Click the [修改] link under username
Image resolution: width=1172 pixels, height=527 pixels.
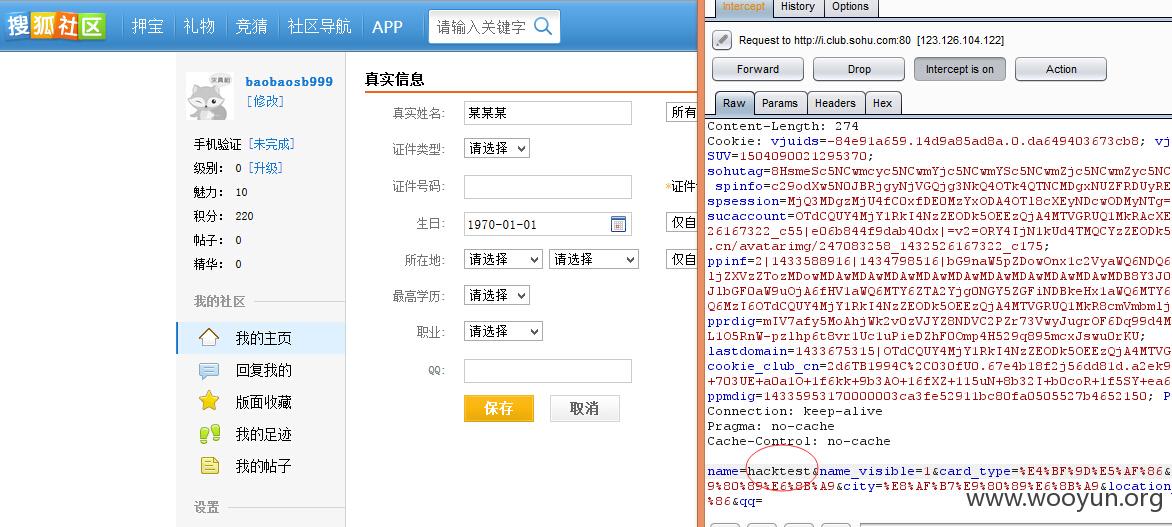[x=265, y=101]
